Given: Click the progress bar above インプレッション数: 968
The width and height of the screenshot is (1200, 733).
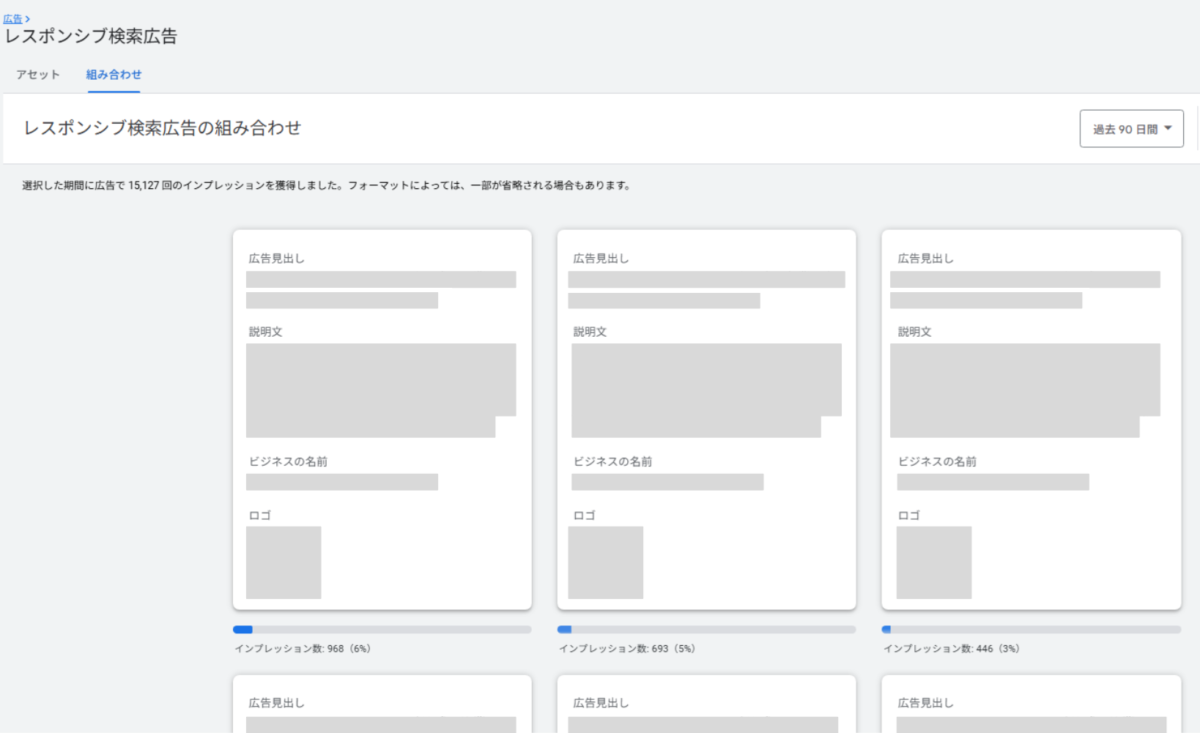Looking at the screenshot, I should (382, 630).
